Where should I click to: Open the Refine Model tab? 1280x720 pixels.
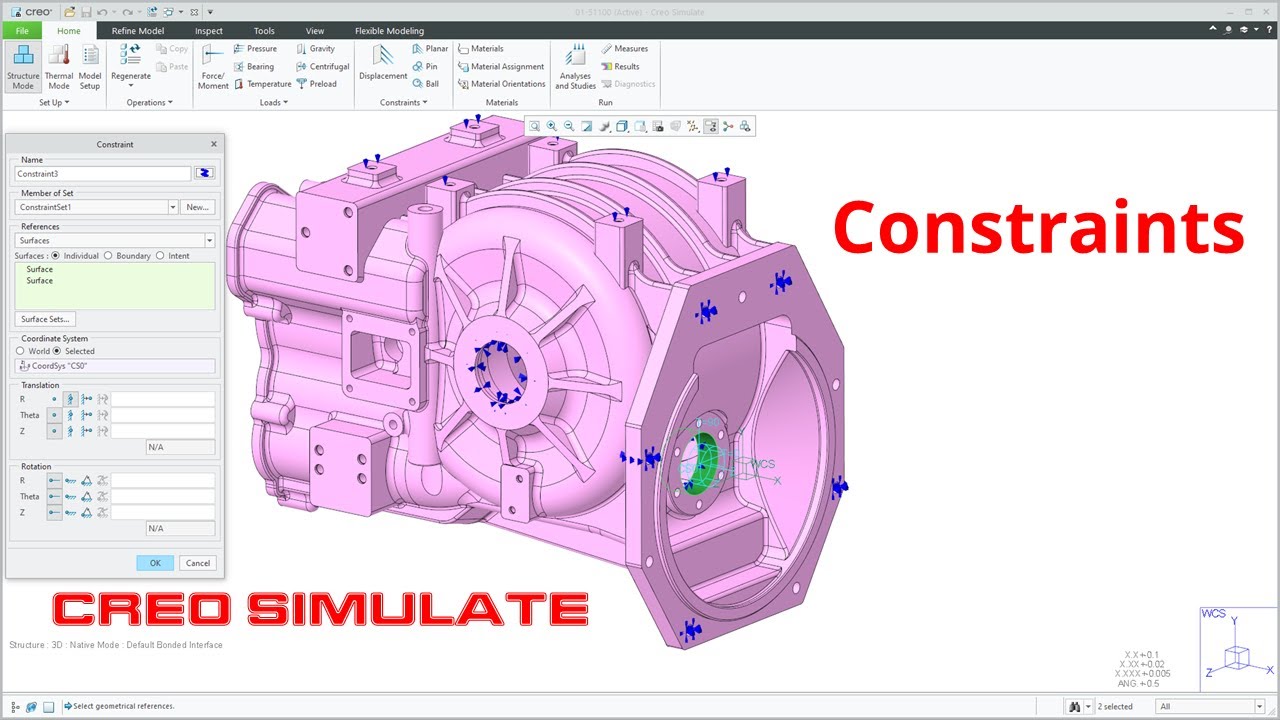pyautogui.click(x=138, y=30)
